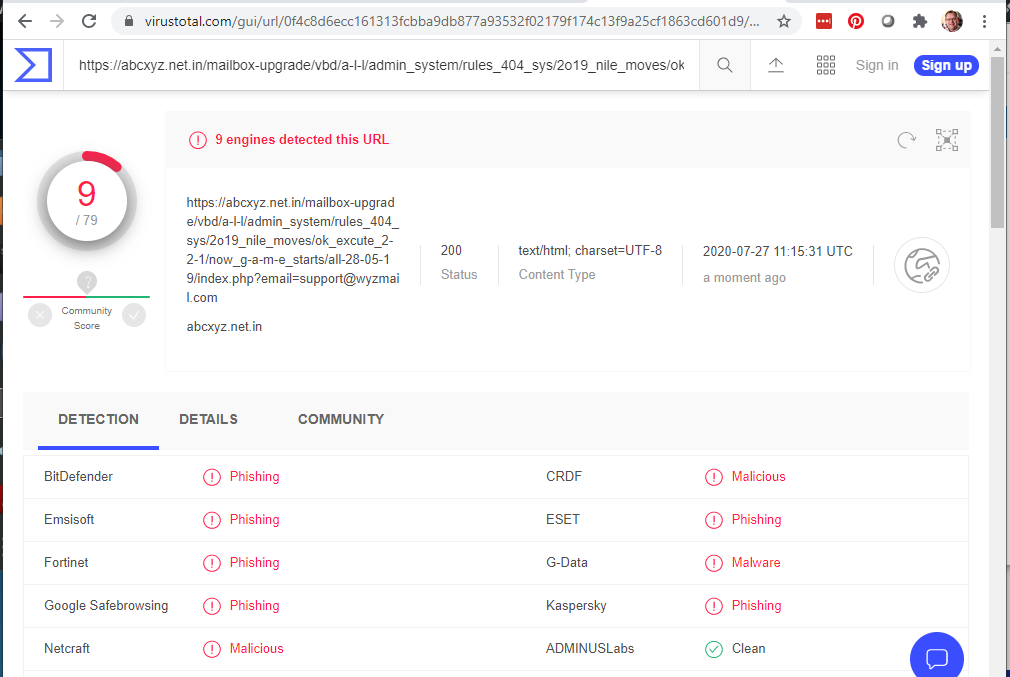Open the chat bubble widget
The width and height of the screenshot is (1010, 677).
coord(936,657)
